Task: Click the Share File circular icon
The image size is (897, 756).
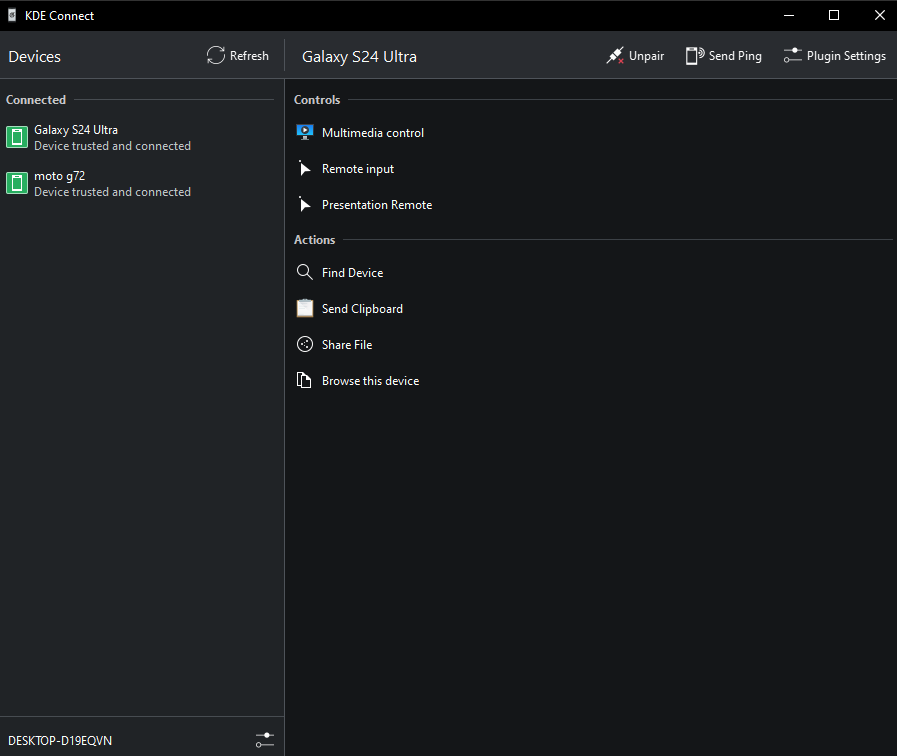Action: pyautogui.click(x=305, y=344)
